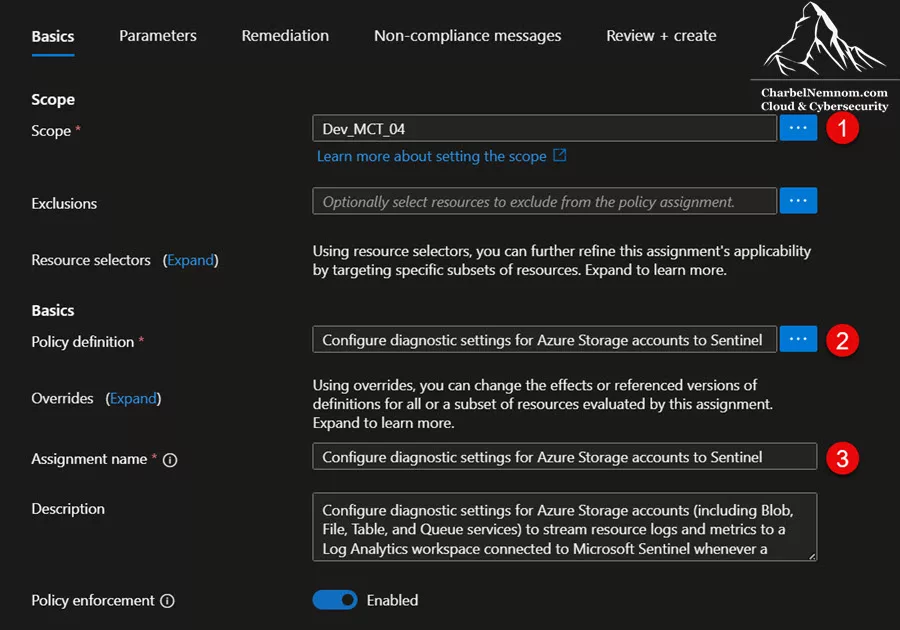Open the Scope picker ellipsis button
The height and width of the screenshot is (630, 900).
[x=798, y=128]
